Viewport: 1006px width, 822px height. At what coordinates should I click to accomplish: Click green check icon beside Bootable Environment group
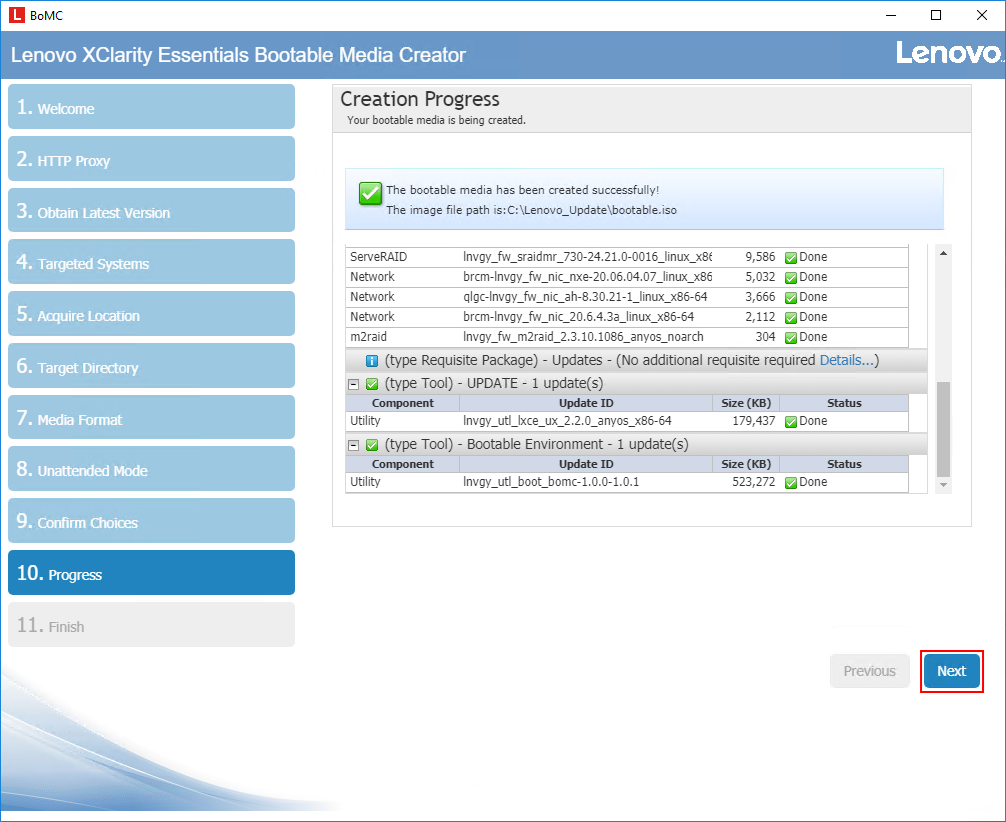tap(371, 445)
